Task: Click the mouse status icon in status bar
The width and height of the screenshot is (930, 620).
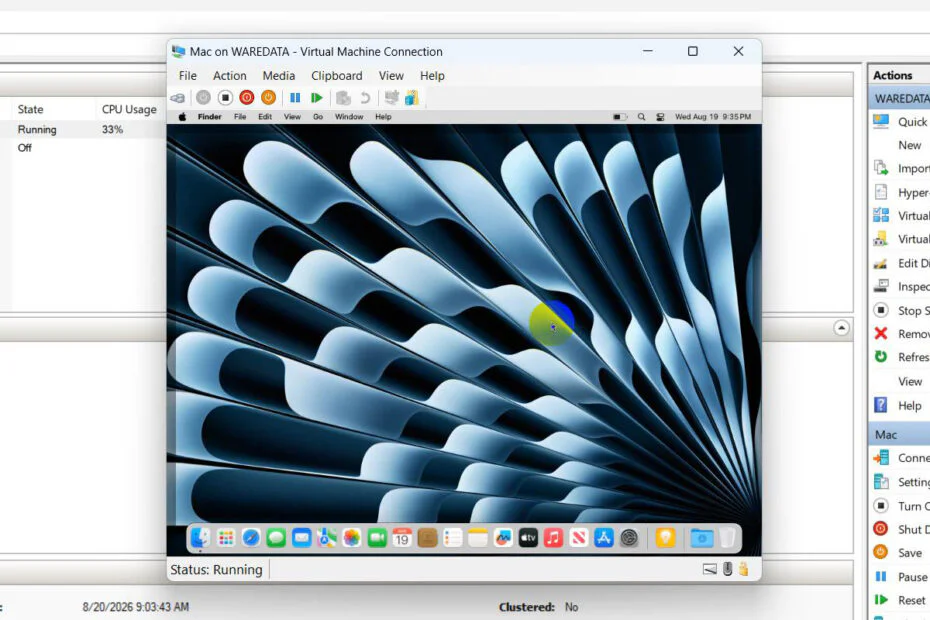Action: coord(728,570)
